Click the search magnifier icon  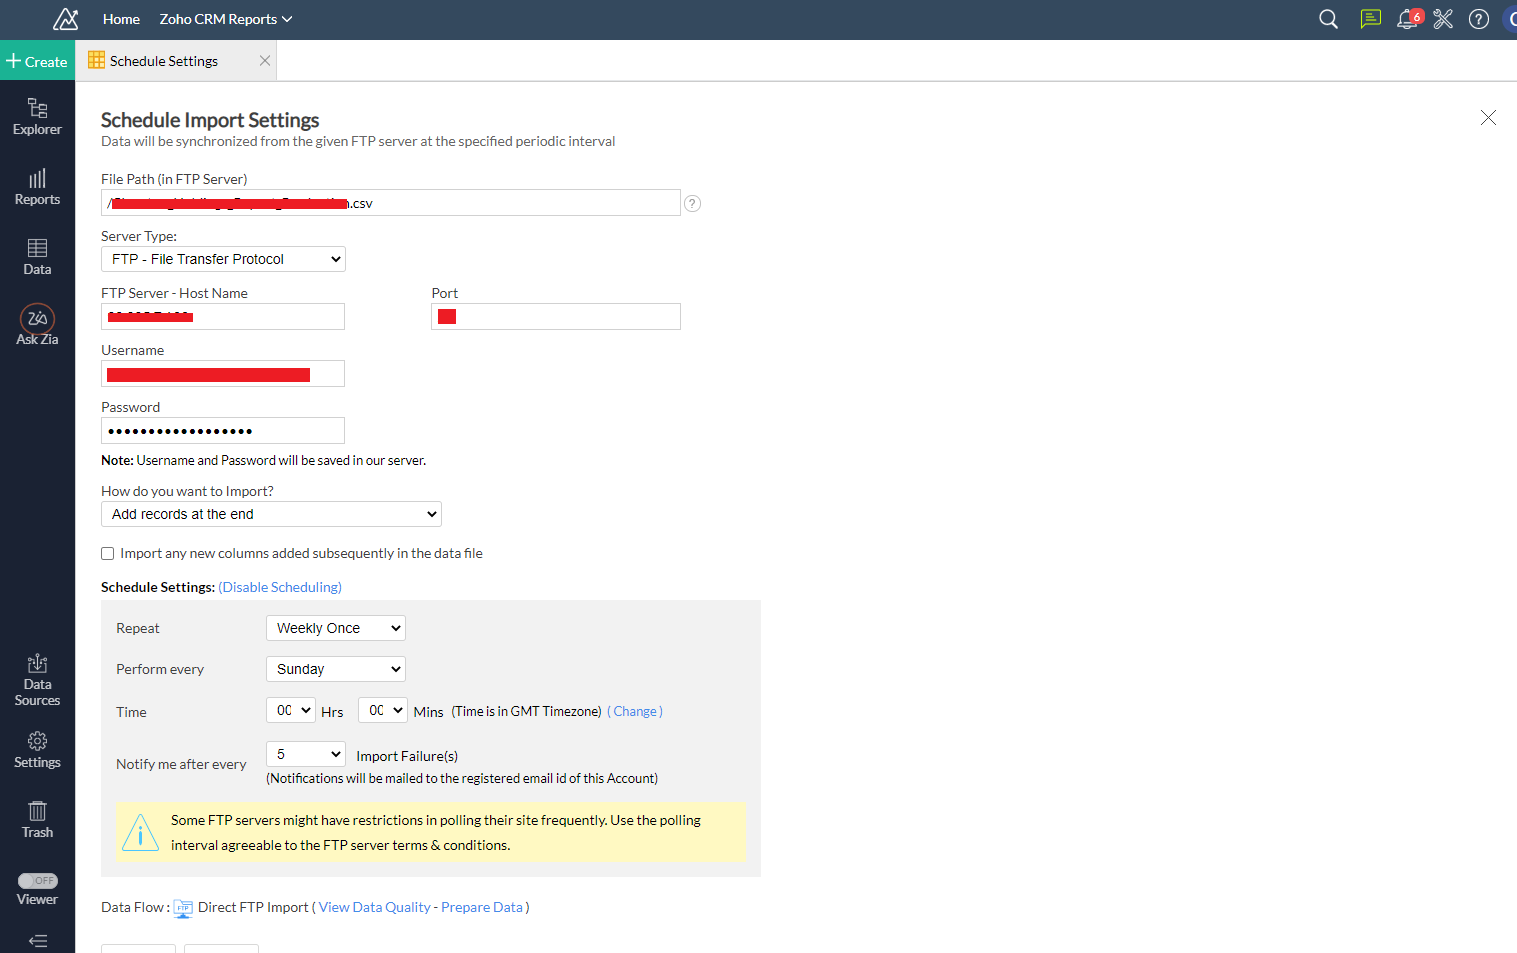[1328, 19]
